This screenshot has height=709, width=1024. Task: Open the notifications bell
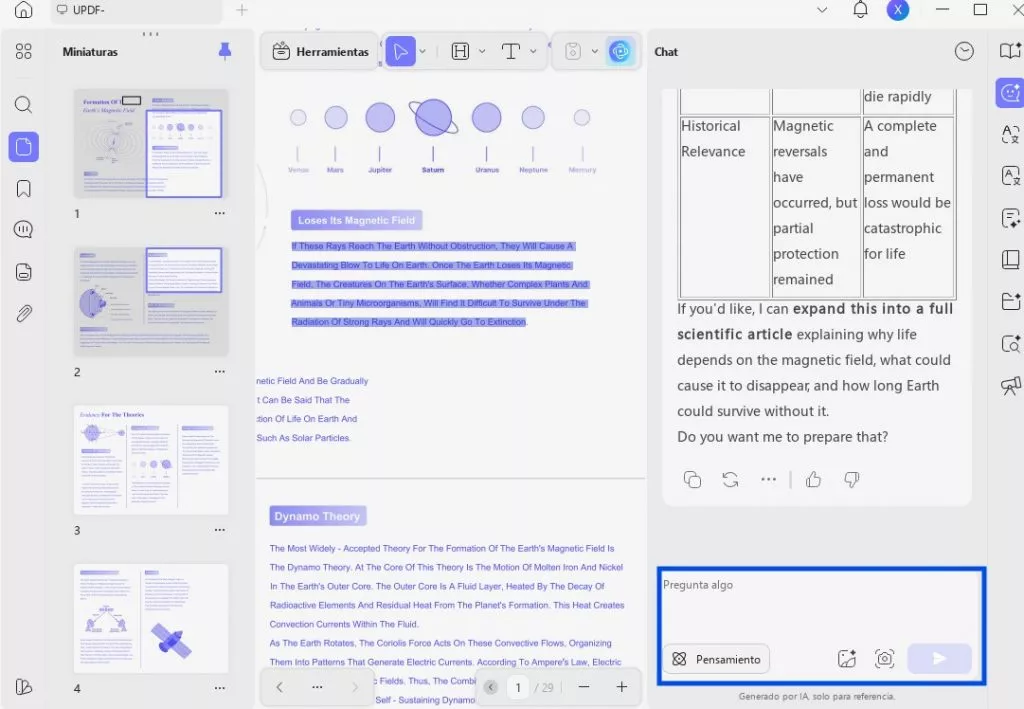pyautogui.click(x=861, y=10)
